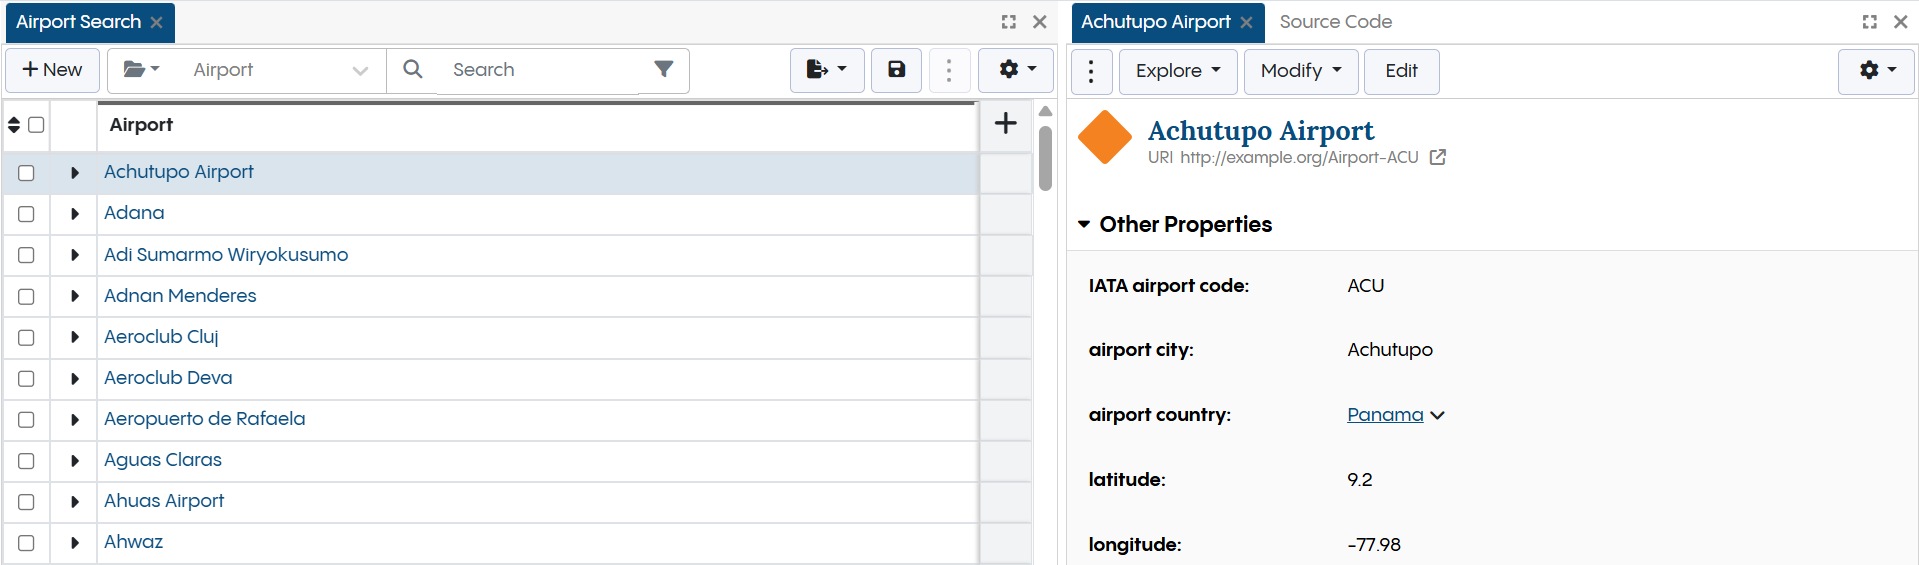Expand the Ahuas Airport row

point(74,502)
